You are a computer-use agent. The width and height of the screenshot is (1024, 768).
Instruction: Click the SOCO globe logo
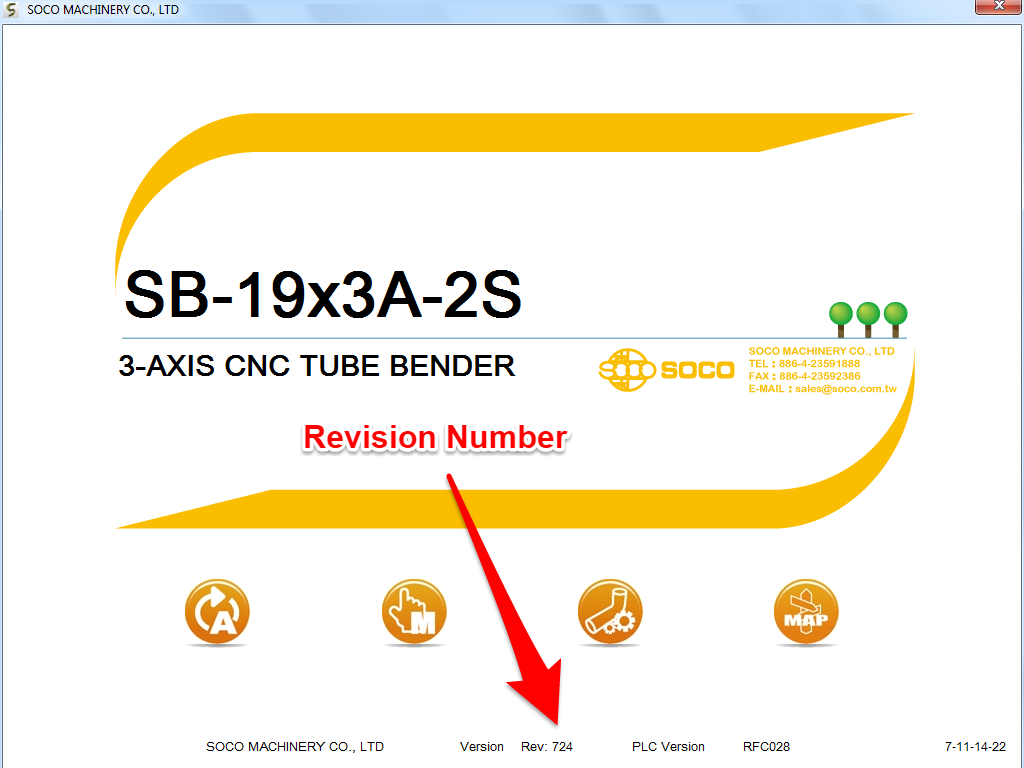(626, 370)
